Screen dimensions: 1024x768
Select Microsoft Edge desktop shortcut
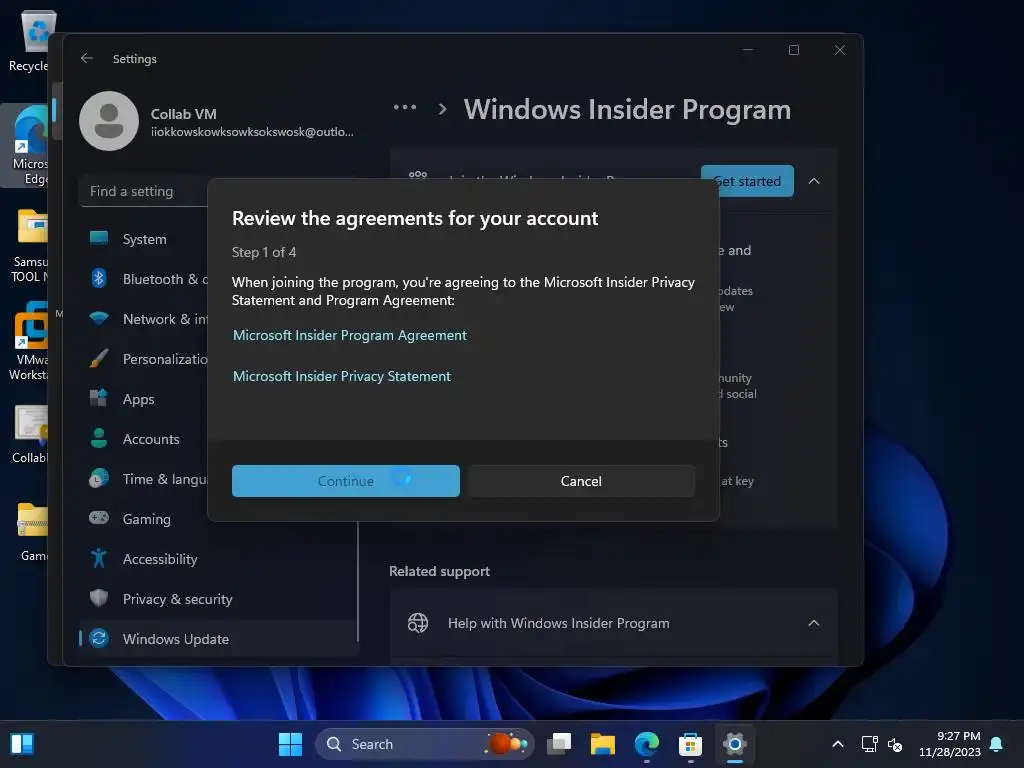coord(26,146)
